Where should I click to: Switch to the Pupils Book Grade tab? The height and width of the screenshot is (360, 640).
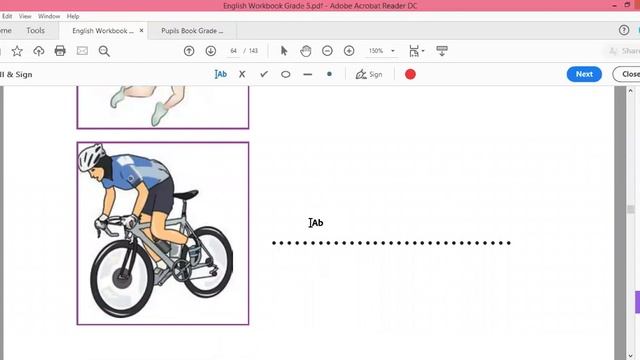pos(192,31)
